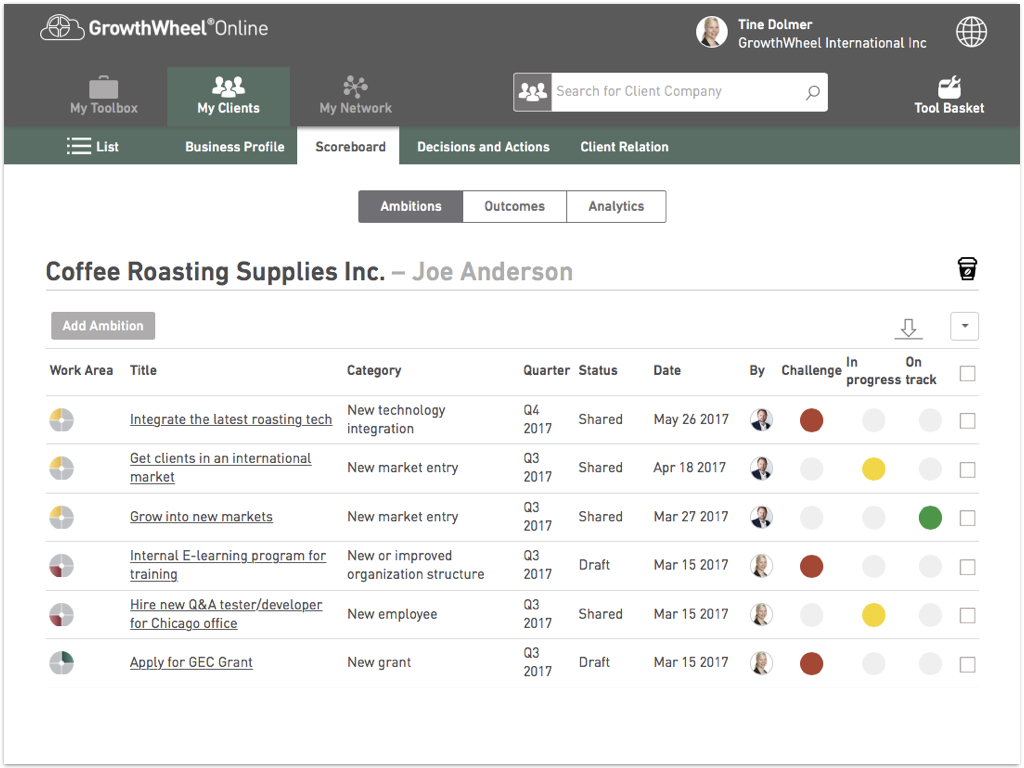Image resolution: width=1024 pixels, height=768 pixels.
Task: Check the box for Apply for GEC Grant
Action: pos(967,665)
